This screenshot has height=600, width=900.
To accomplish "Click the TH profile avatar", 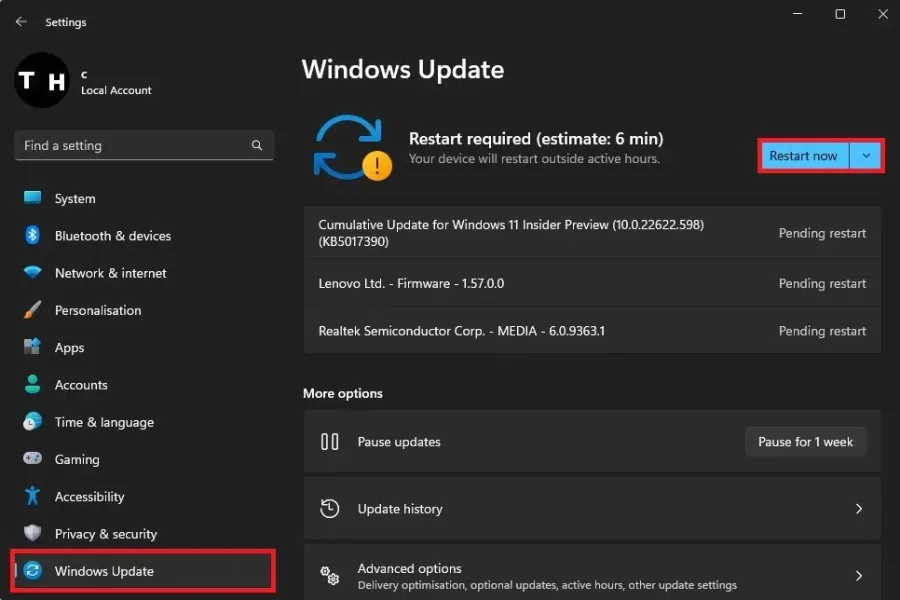I will click(42, 80).
